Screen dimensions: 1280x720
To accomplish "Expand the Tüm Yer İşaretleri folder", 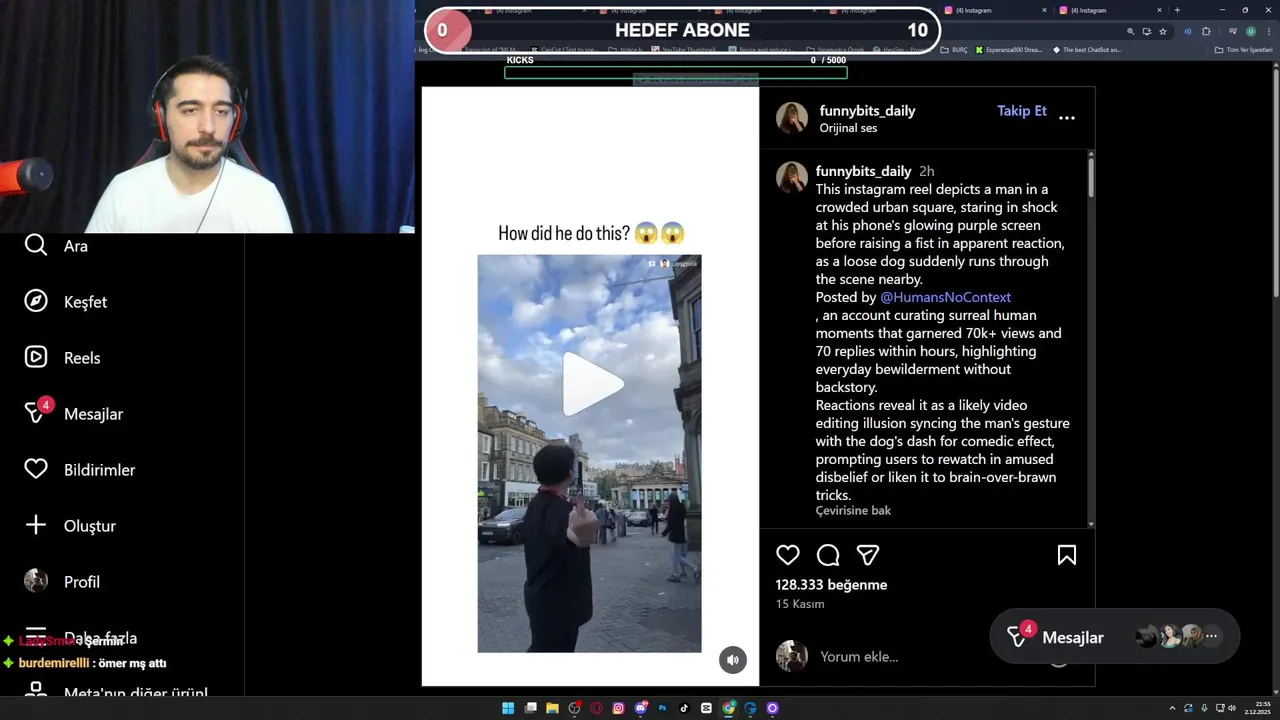I will click(1243, 50).
